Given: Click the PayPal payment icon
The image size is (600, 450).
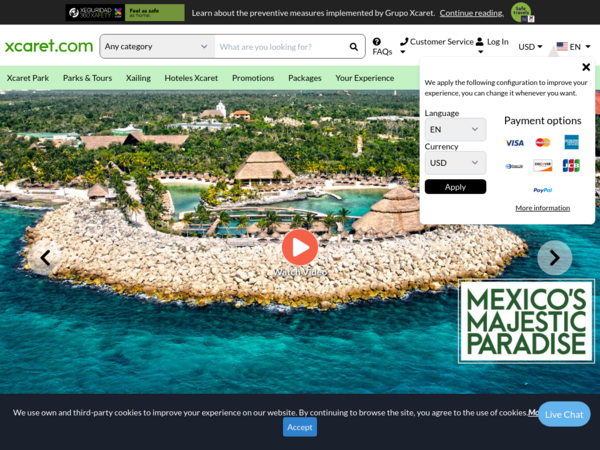Looking at the screenshot, I should coord(542,190).
